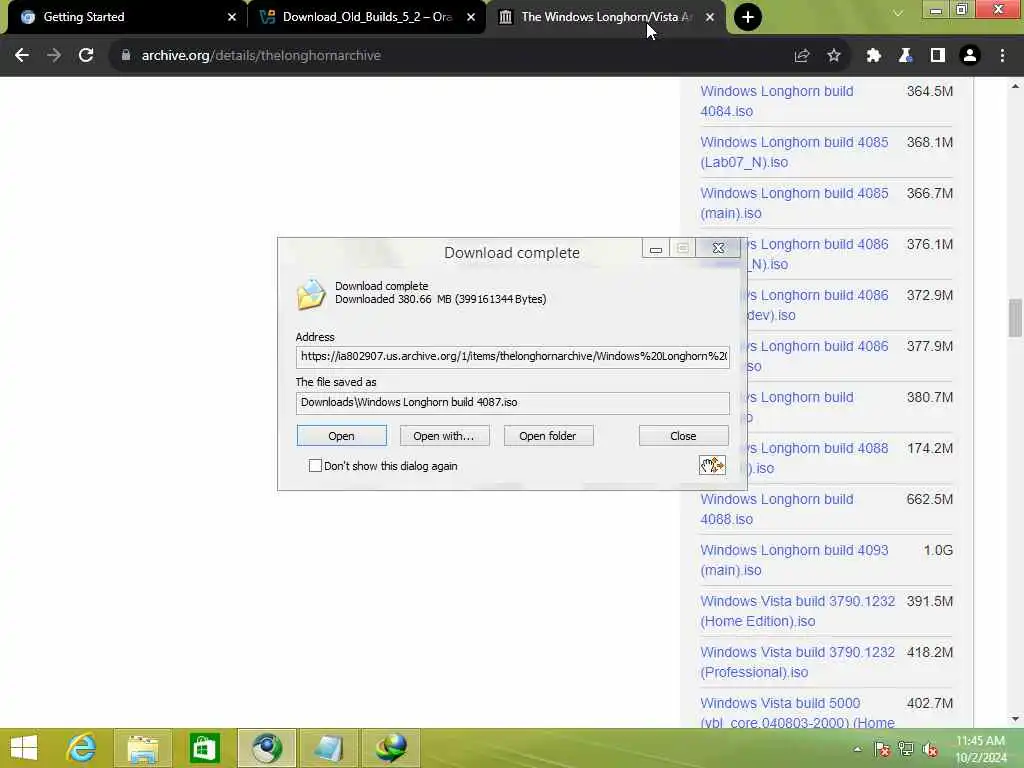The height and width of the screenshot is (768, 1024).
Task: Open the flask labs icon in toolbar
Action: tap(905, 56)
